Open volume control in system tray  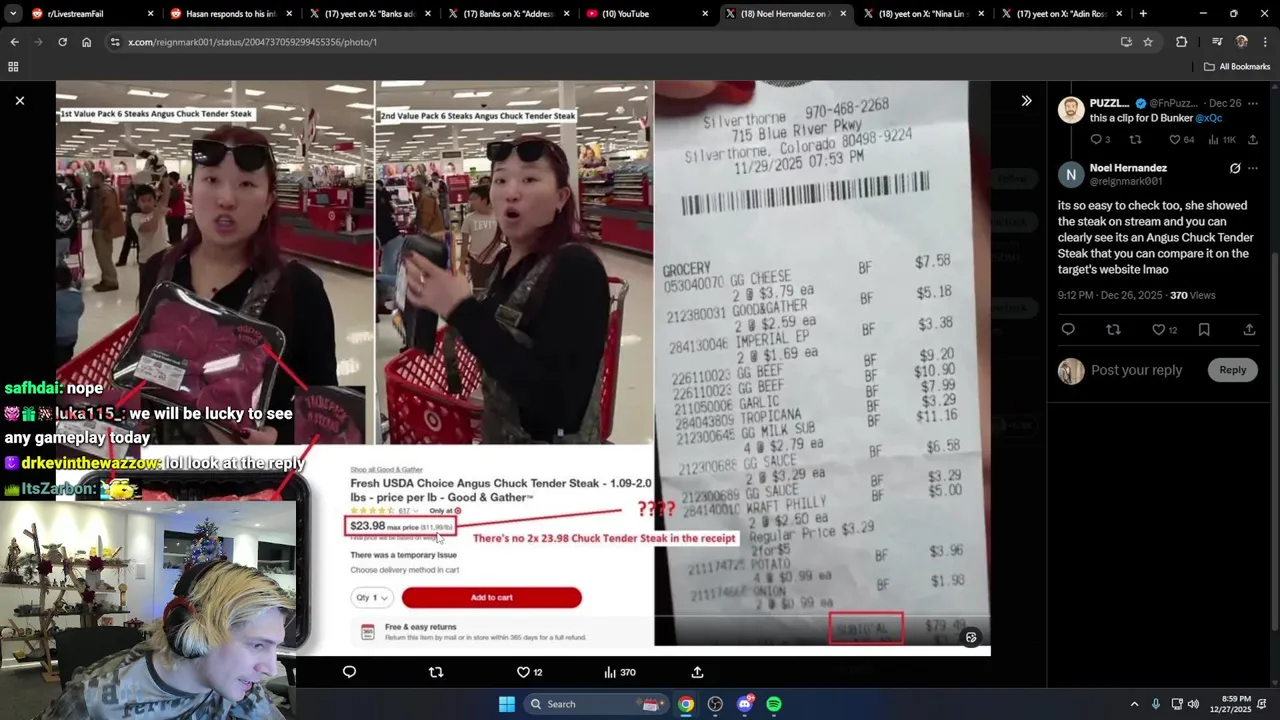(1193, 704)
